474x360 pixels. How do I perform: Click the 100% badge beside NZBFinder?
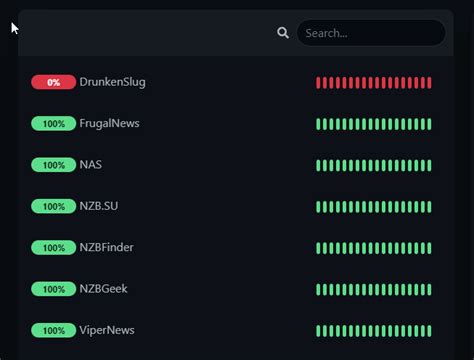point(54,248)
